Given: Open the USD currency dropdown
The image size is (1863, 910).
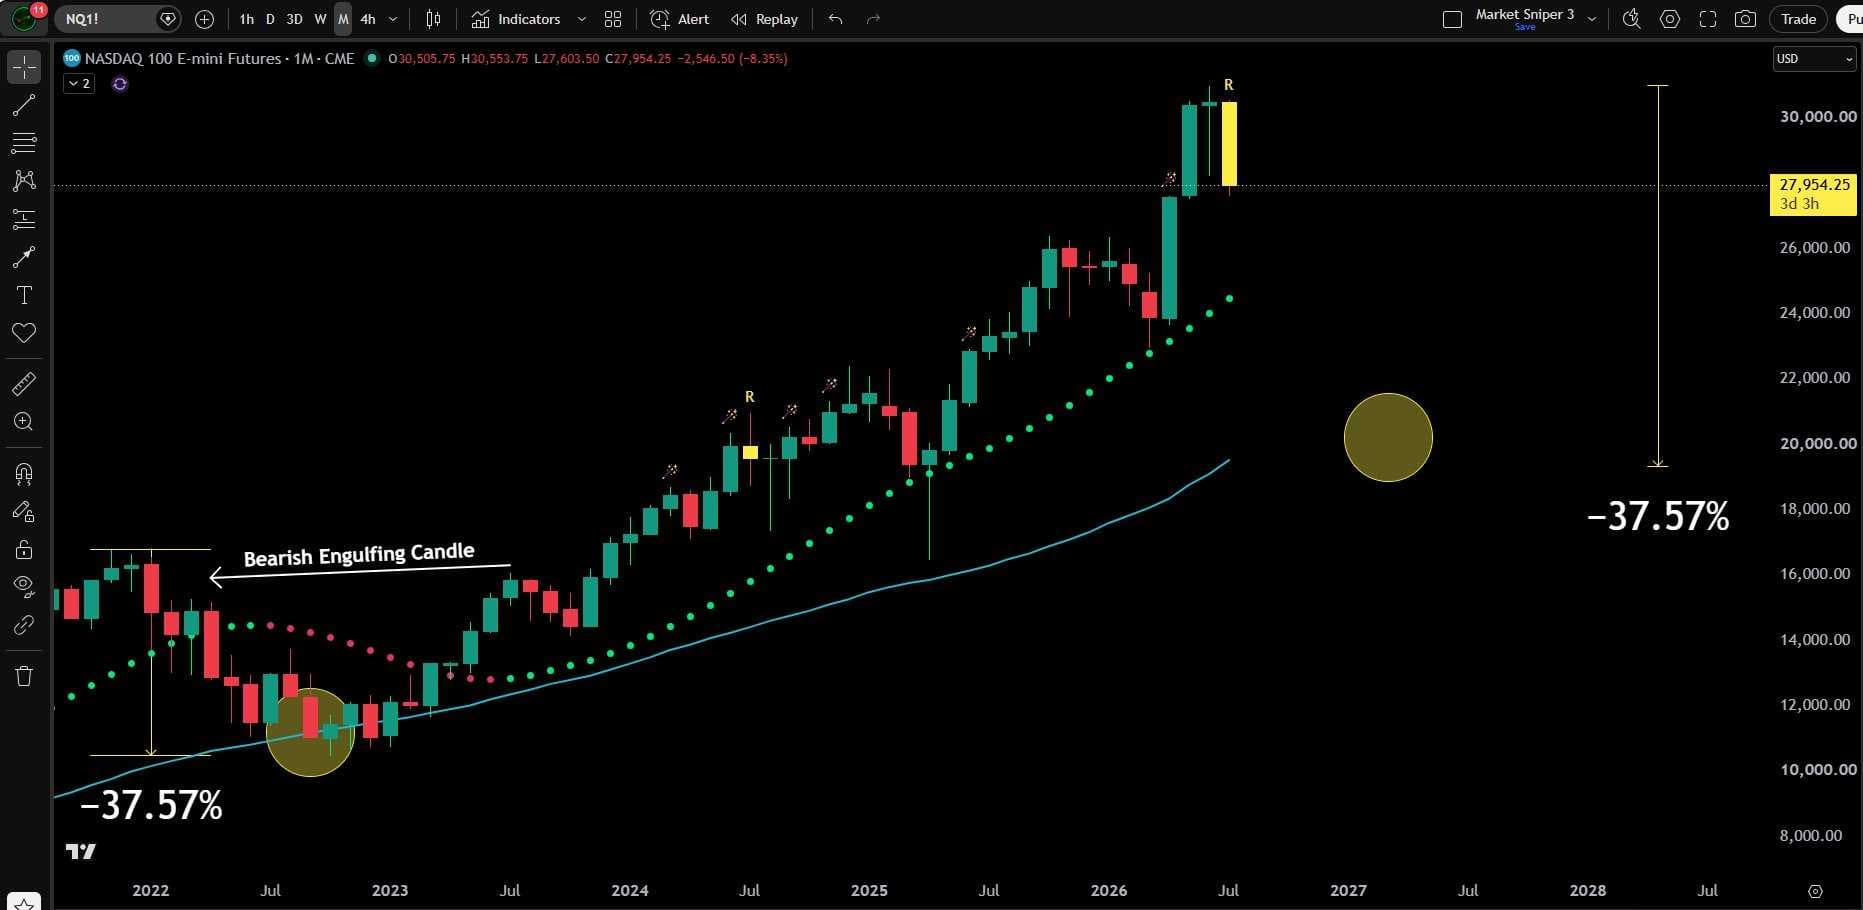Looking at the screenshot, I should (1814, 59).
